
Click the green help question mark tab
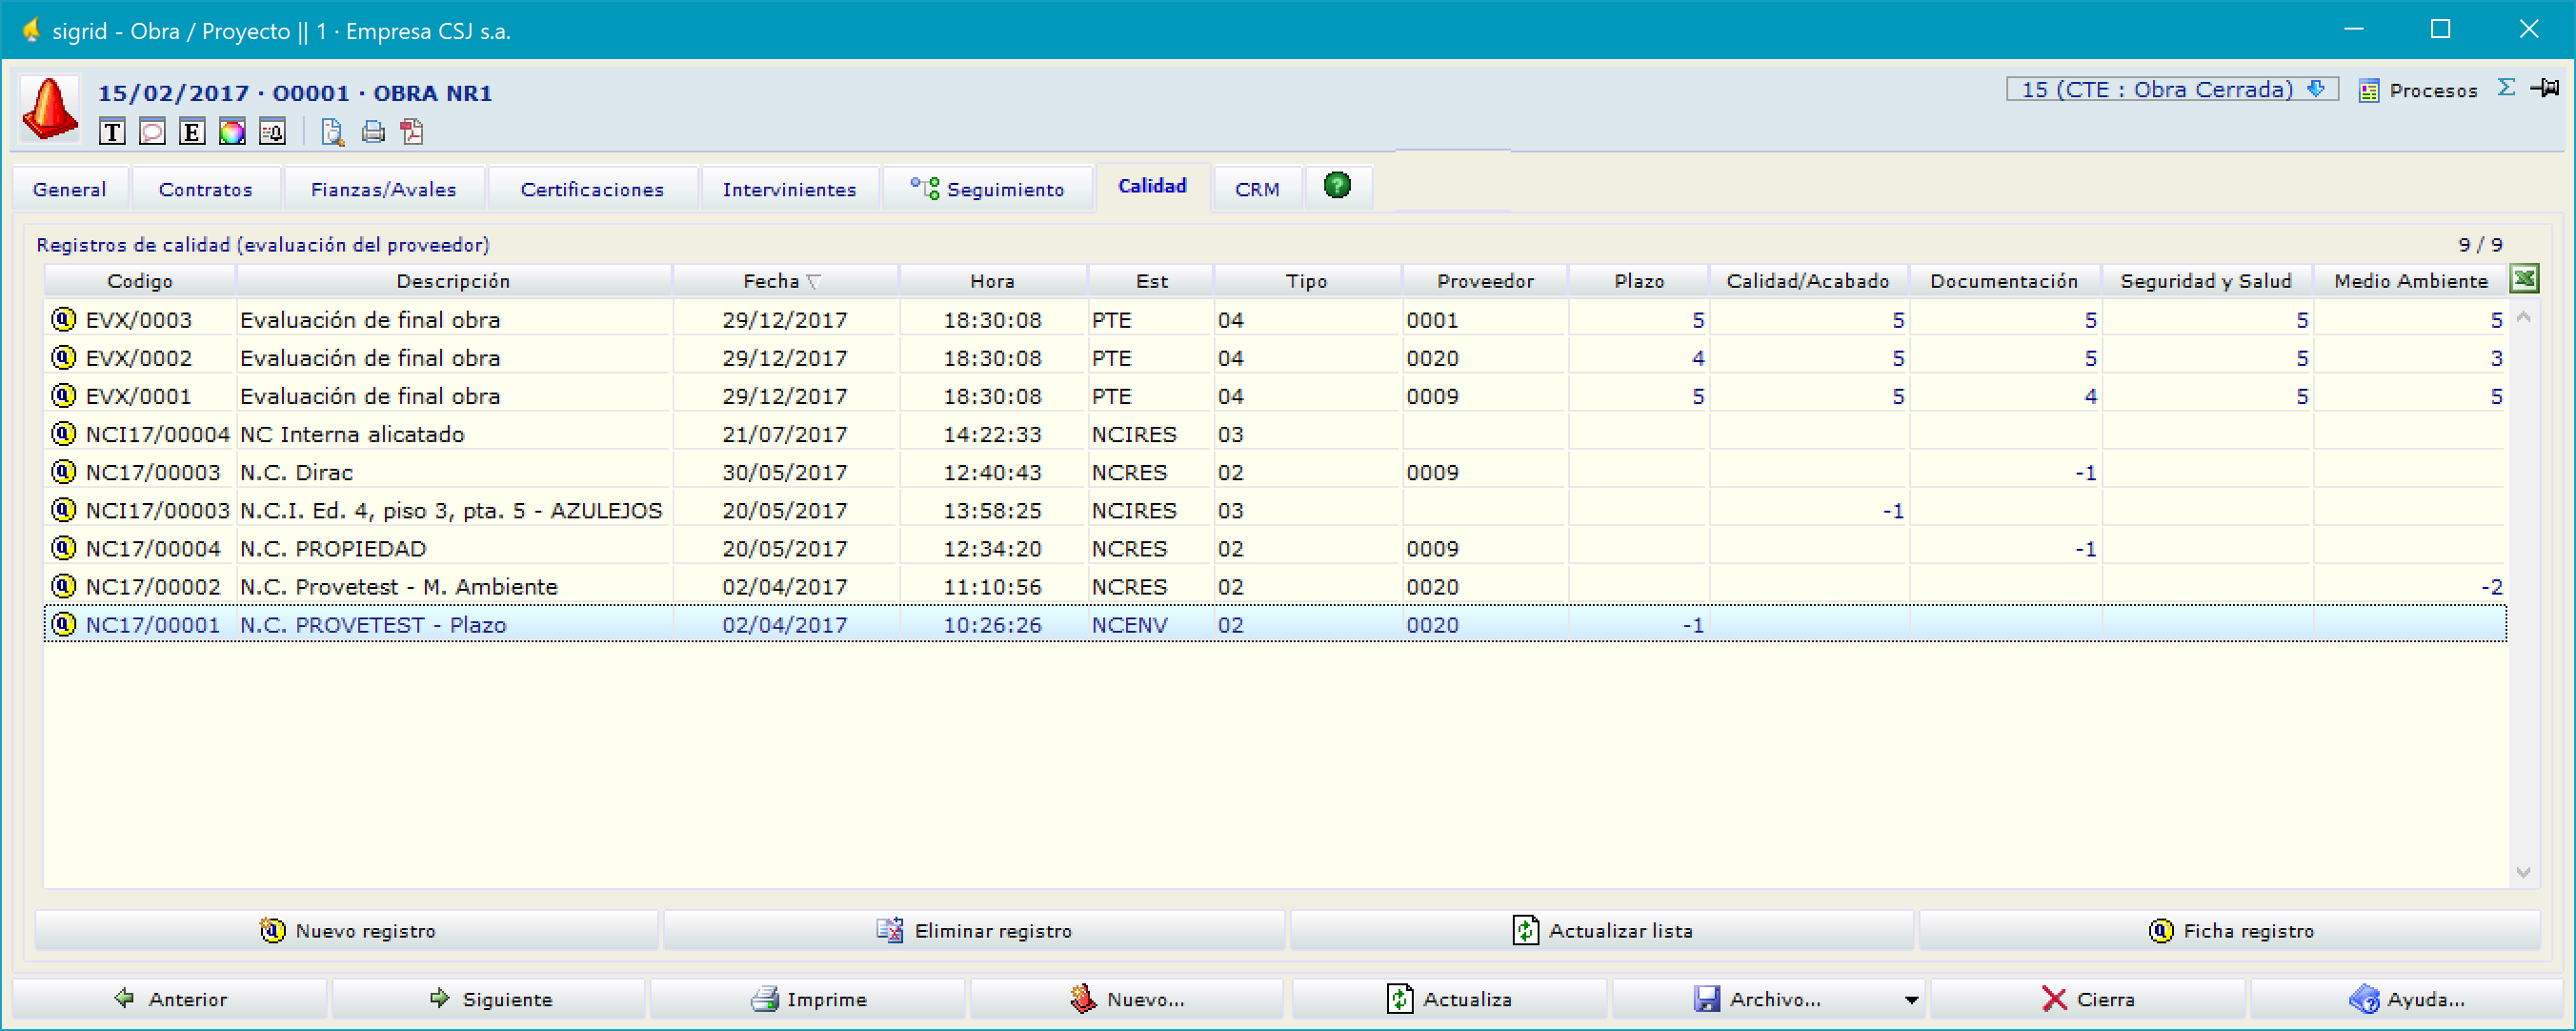1337,185
